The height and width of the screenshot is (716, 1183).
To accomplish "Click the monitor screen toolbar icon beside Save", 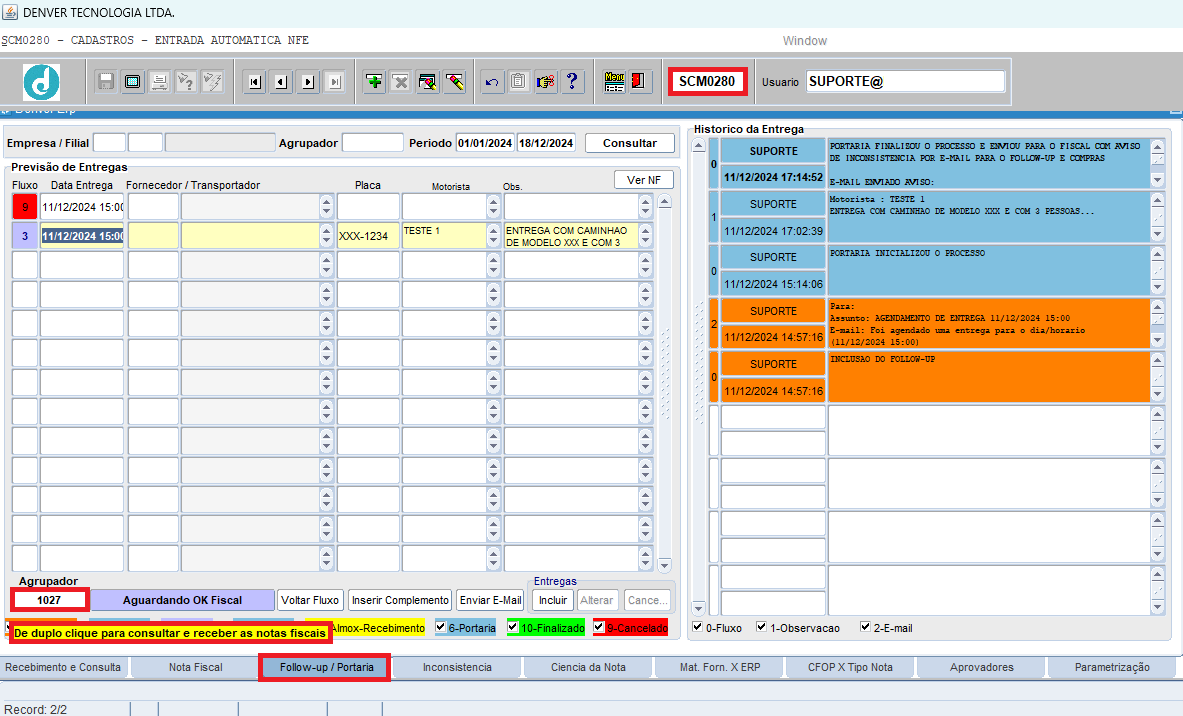I will click(x=132, y=81).
